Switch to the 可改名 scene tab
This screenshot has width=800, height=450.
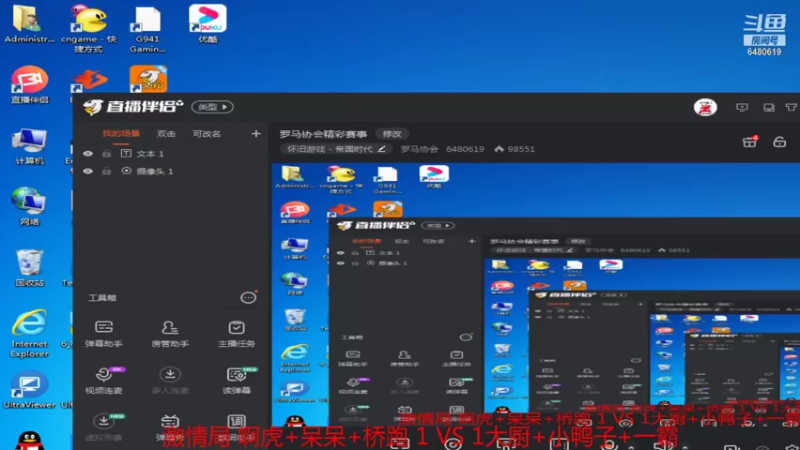[x=207, y=134]
